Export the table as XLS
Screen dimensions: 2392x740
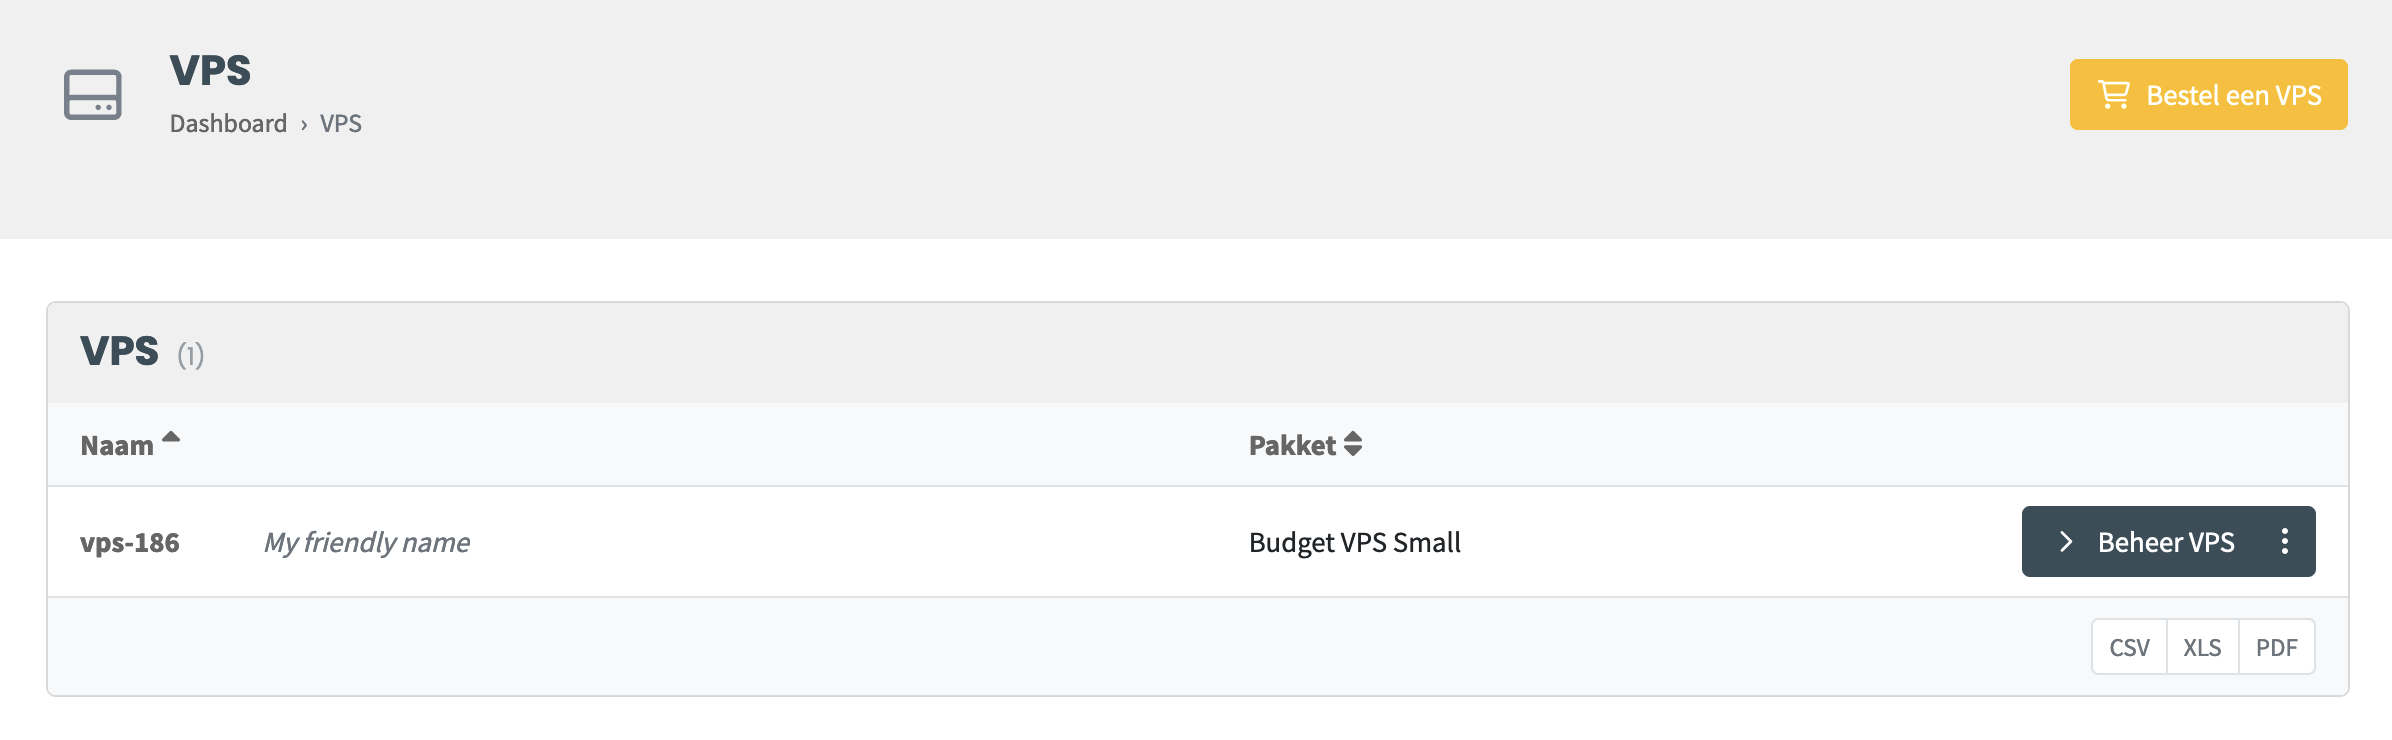tap(2202, 647)
